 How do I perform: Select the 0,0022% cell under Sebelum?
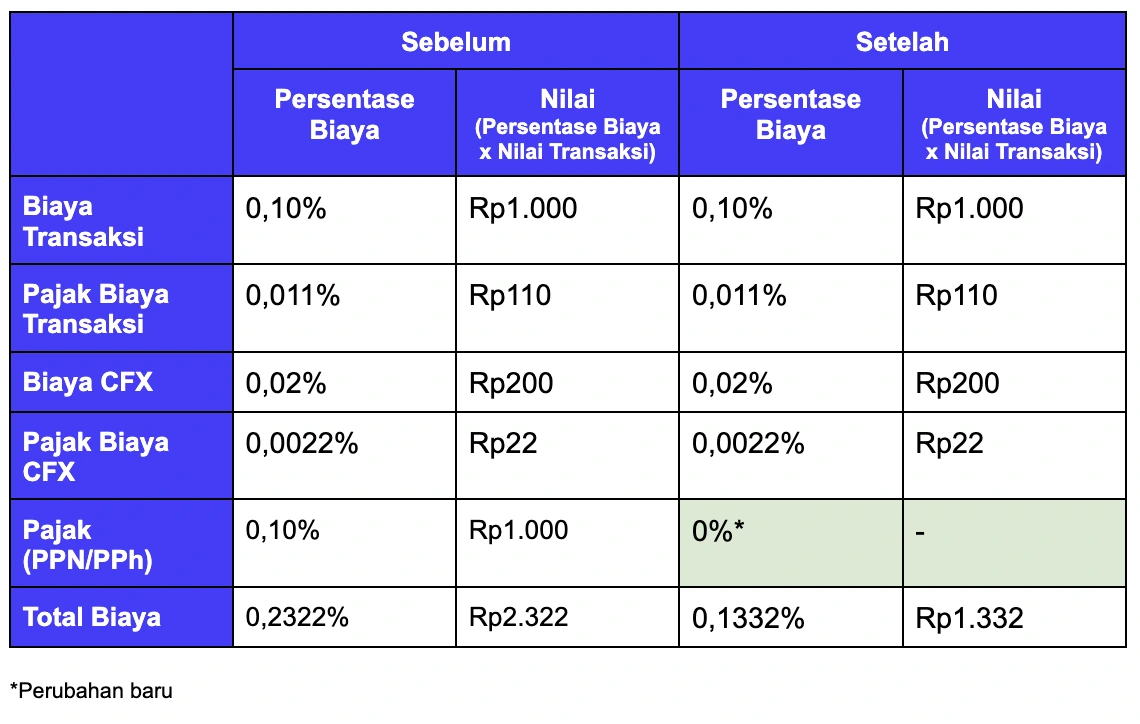tap(345, 456)
